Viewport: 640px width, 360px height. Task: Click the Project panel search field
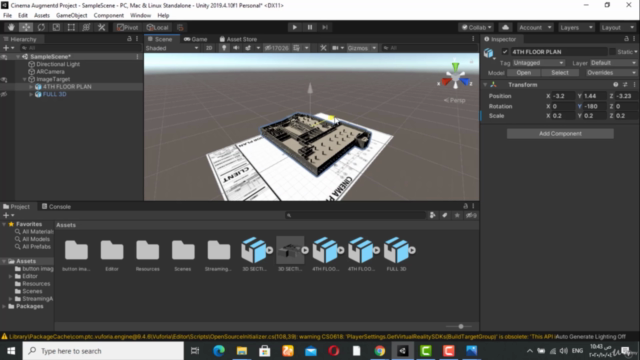click(355, 215)
